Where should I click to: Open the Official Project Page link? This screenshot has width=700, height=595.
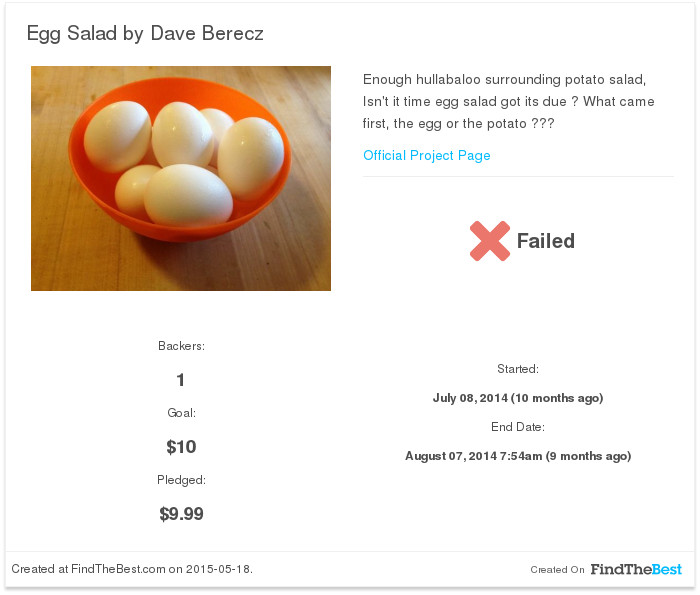(x=426, y=155)
